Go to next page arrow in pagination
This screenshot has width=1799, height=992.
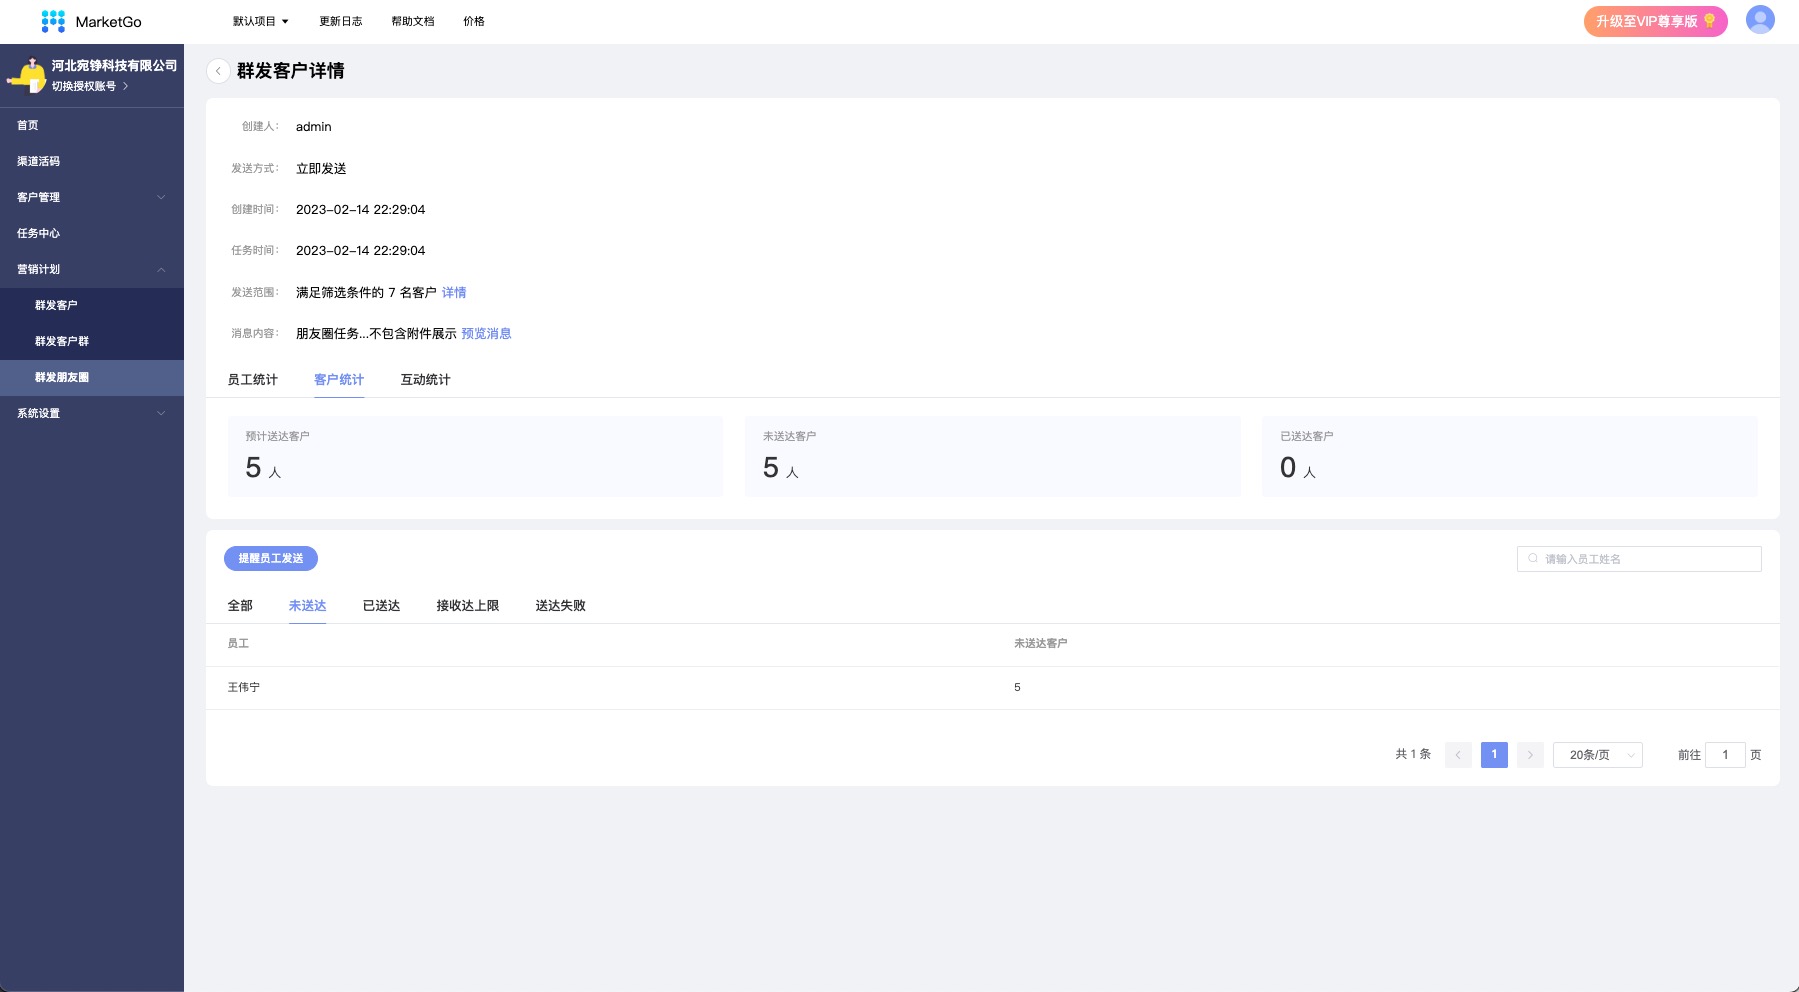pos(1530,755)
